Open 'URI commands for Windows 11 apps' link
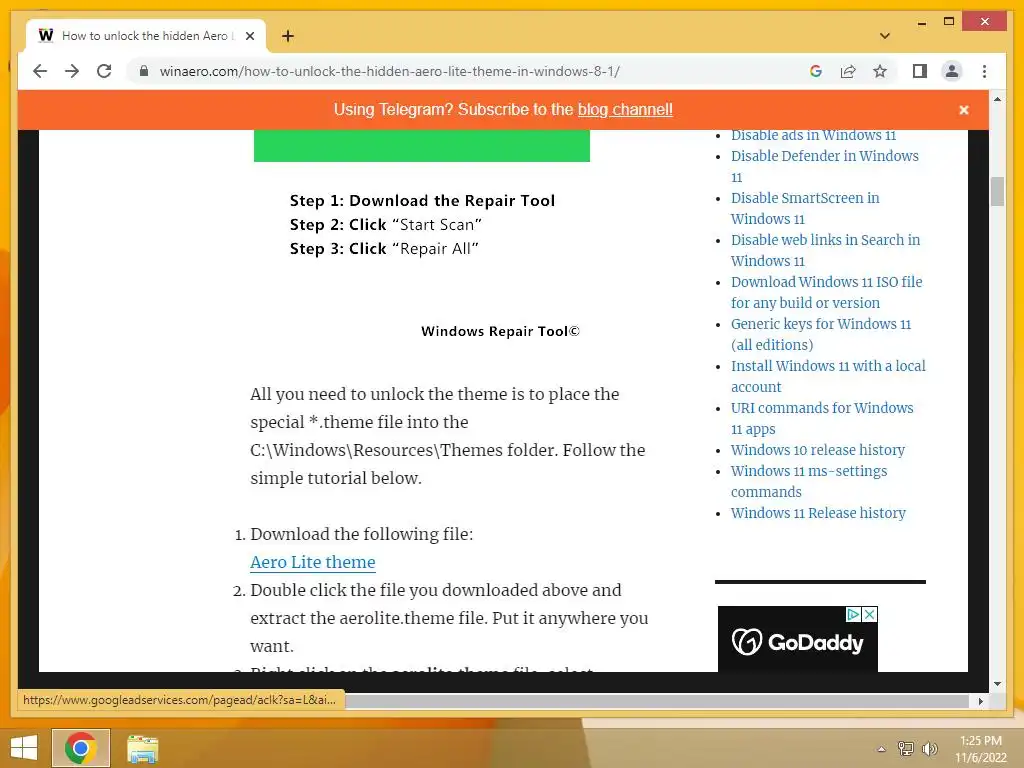Screen dimensions: 1024x768 pyautogui.click(x=822, y=418)
